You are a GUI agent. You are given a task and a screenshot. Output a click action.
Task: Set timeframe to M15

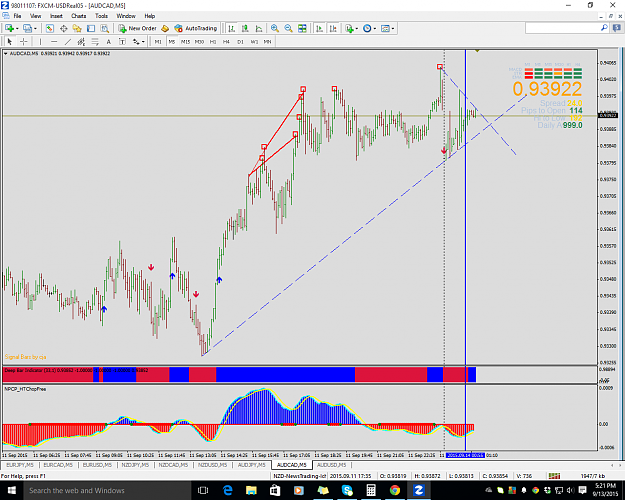tap(185, 41)
